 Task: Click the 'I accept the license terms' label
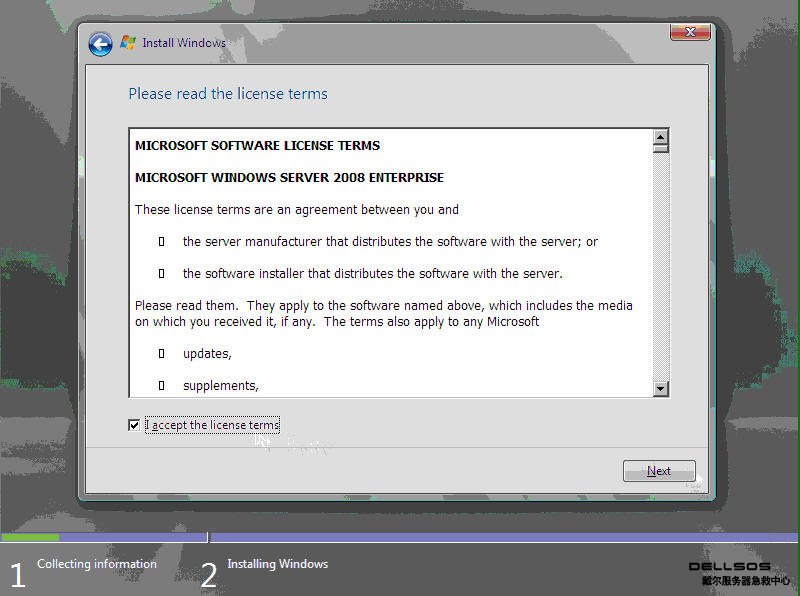coord(212,425)
